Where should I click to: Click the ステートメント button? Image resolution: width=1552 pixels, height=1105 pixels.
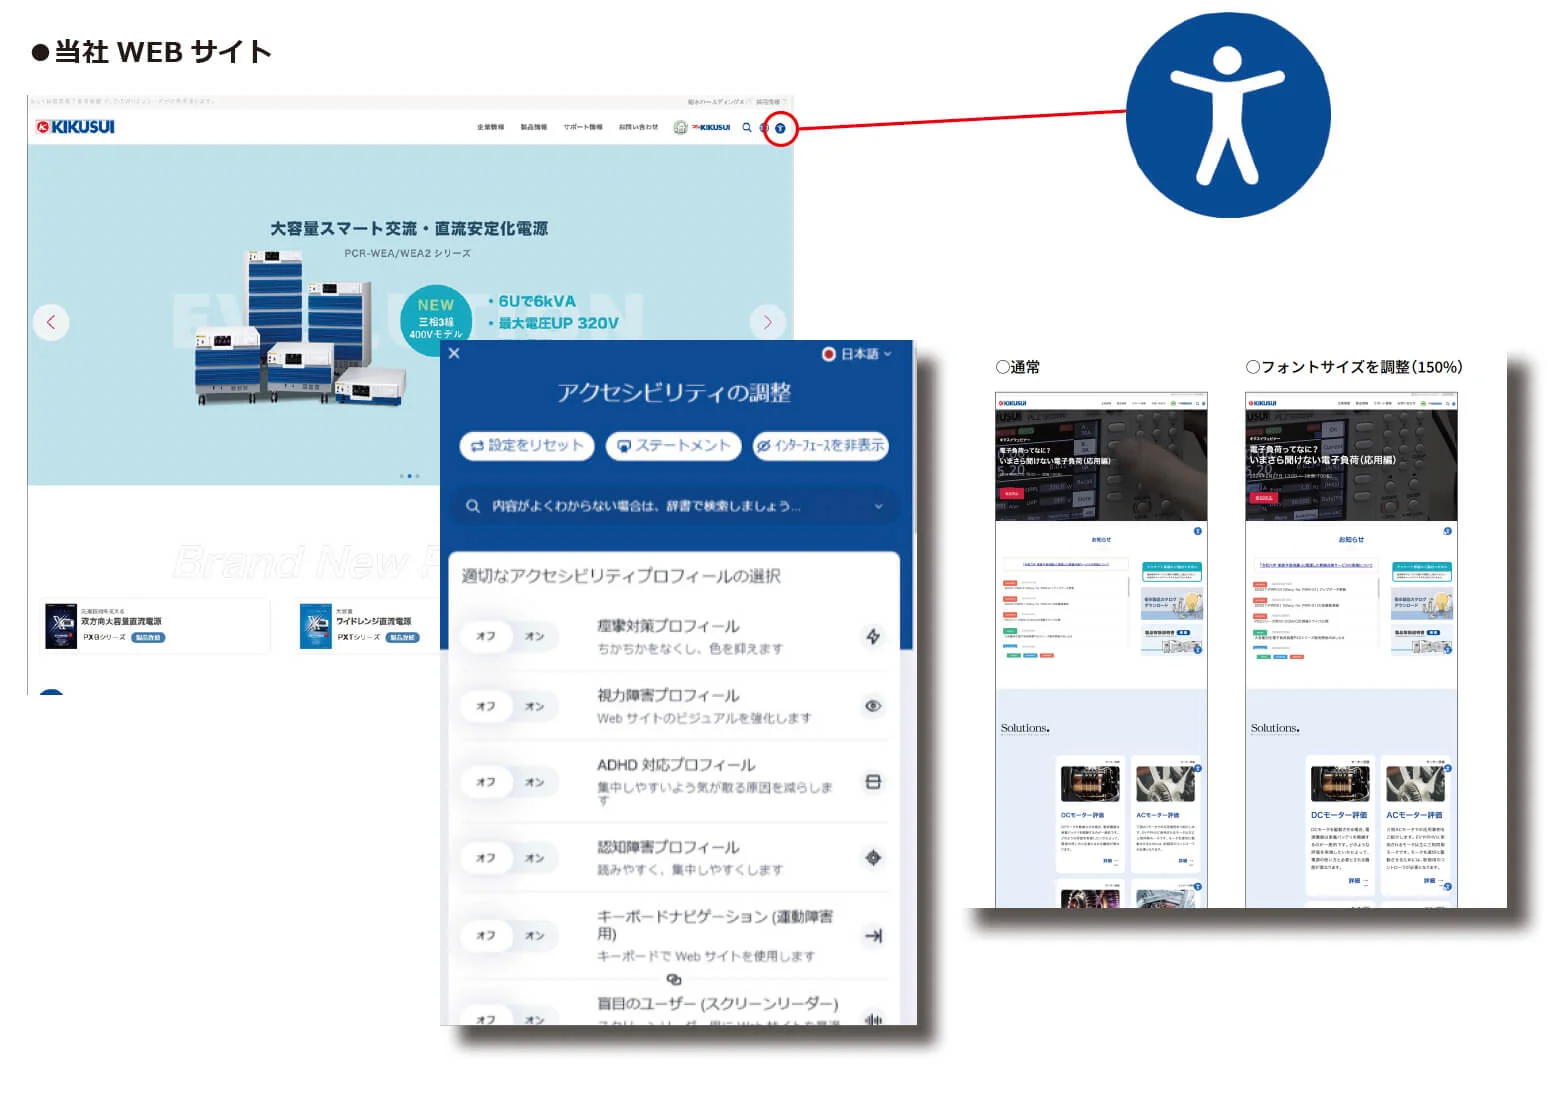click(673, 445)
